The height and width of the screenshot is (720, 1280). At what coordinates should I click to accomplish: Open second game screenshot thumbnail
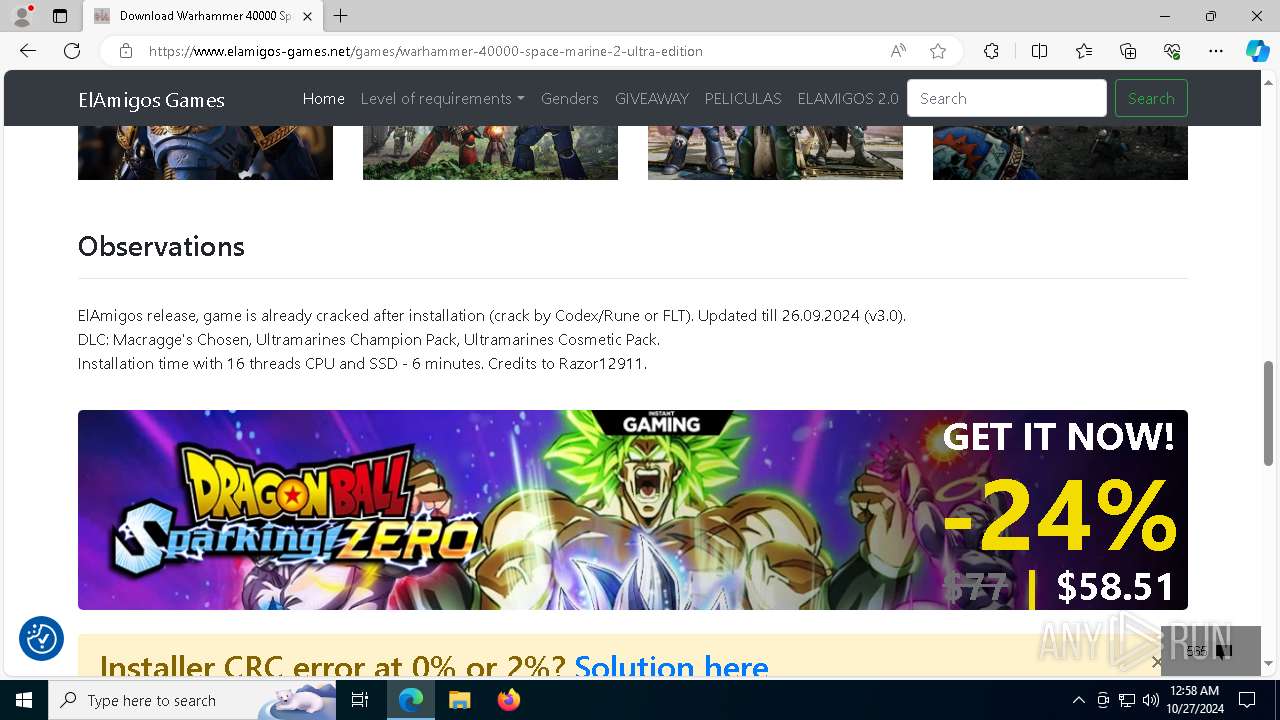tap(490, 153)
